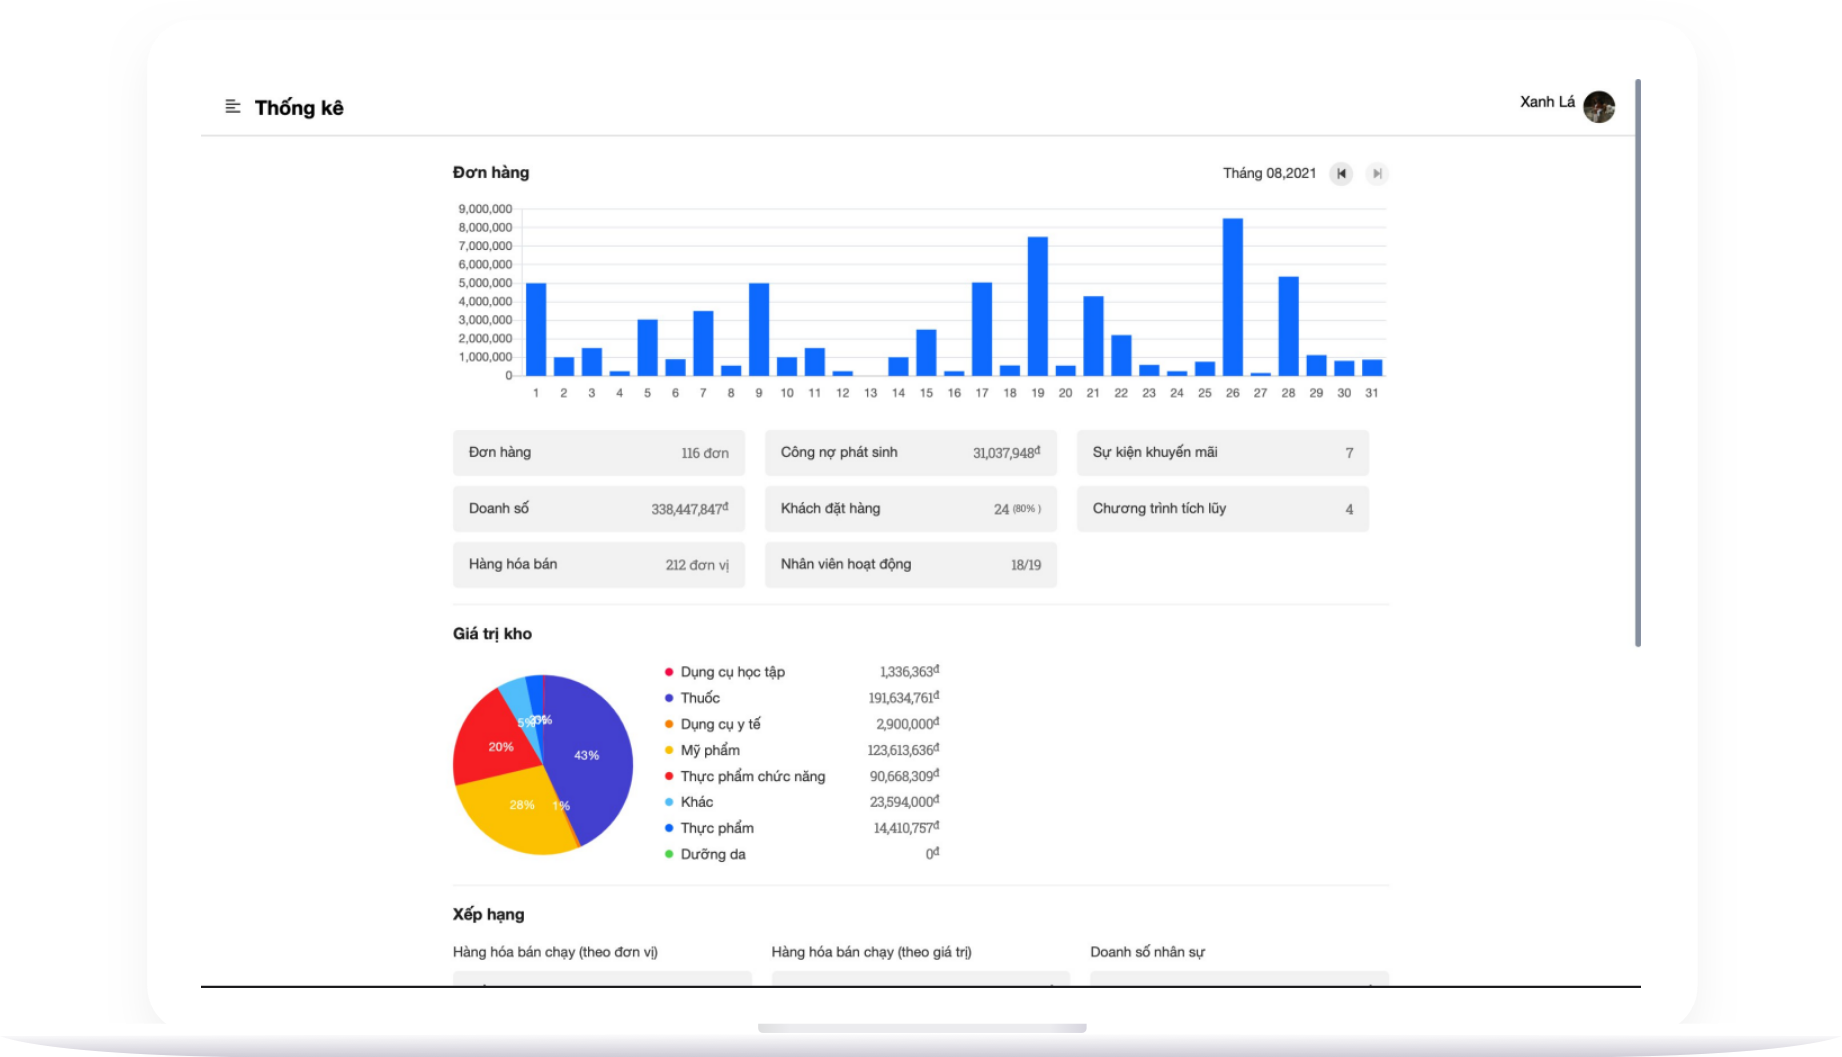This screenshot has height=1057, width=1842.
Task: Click the Dụng cụ học tập legend dot
Action: 669,672
